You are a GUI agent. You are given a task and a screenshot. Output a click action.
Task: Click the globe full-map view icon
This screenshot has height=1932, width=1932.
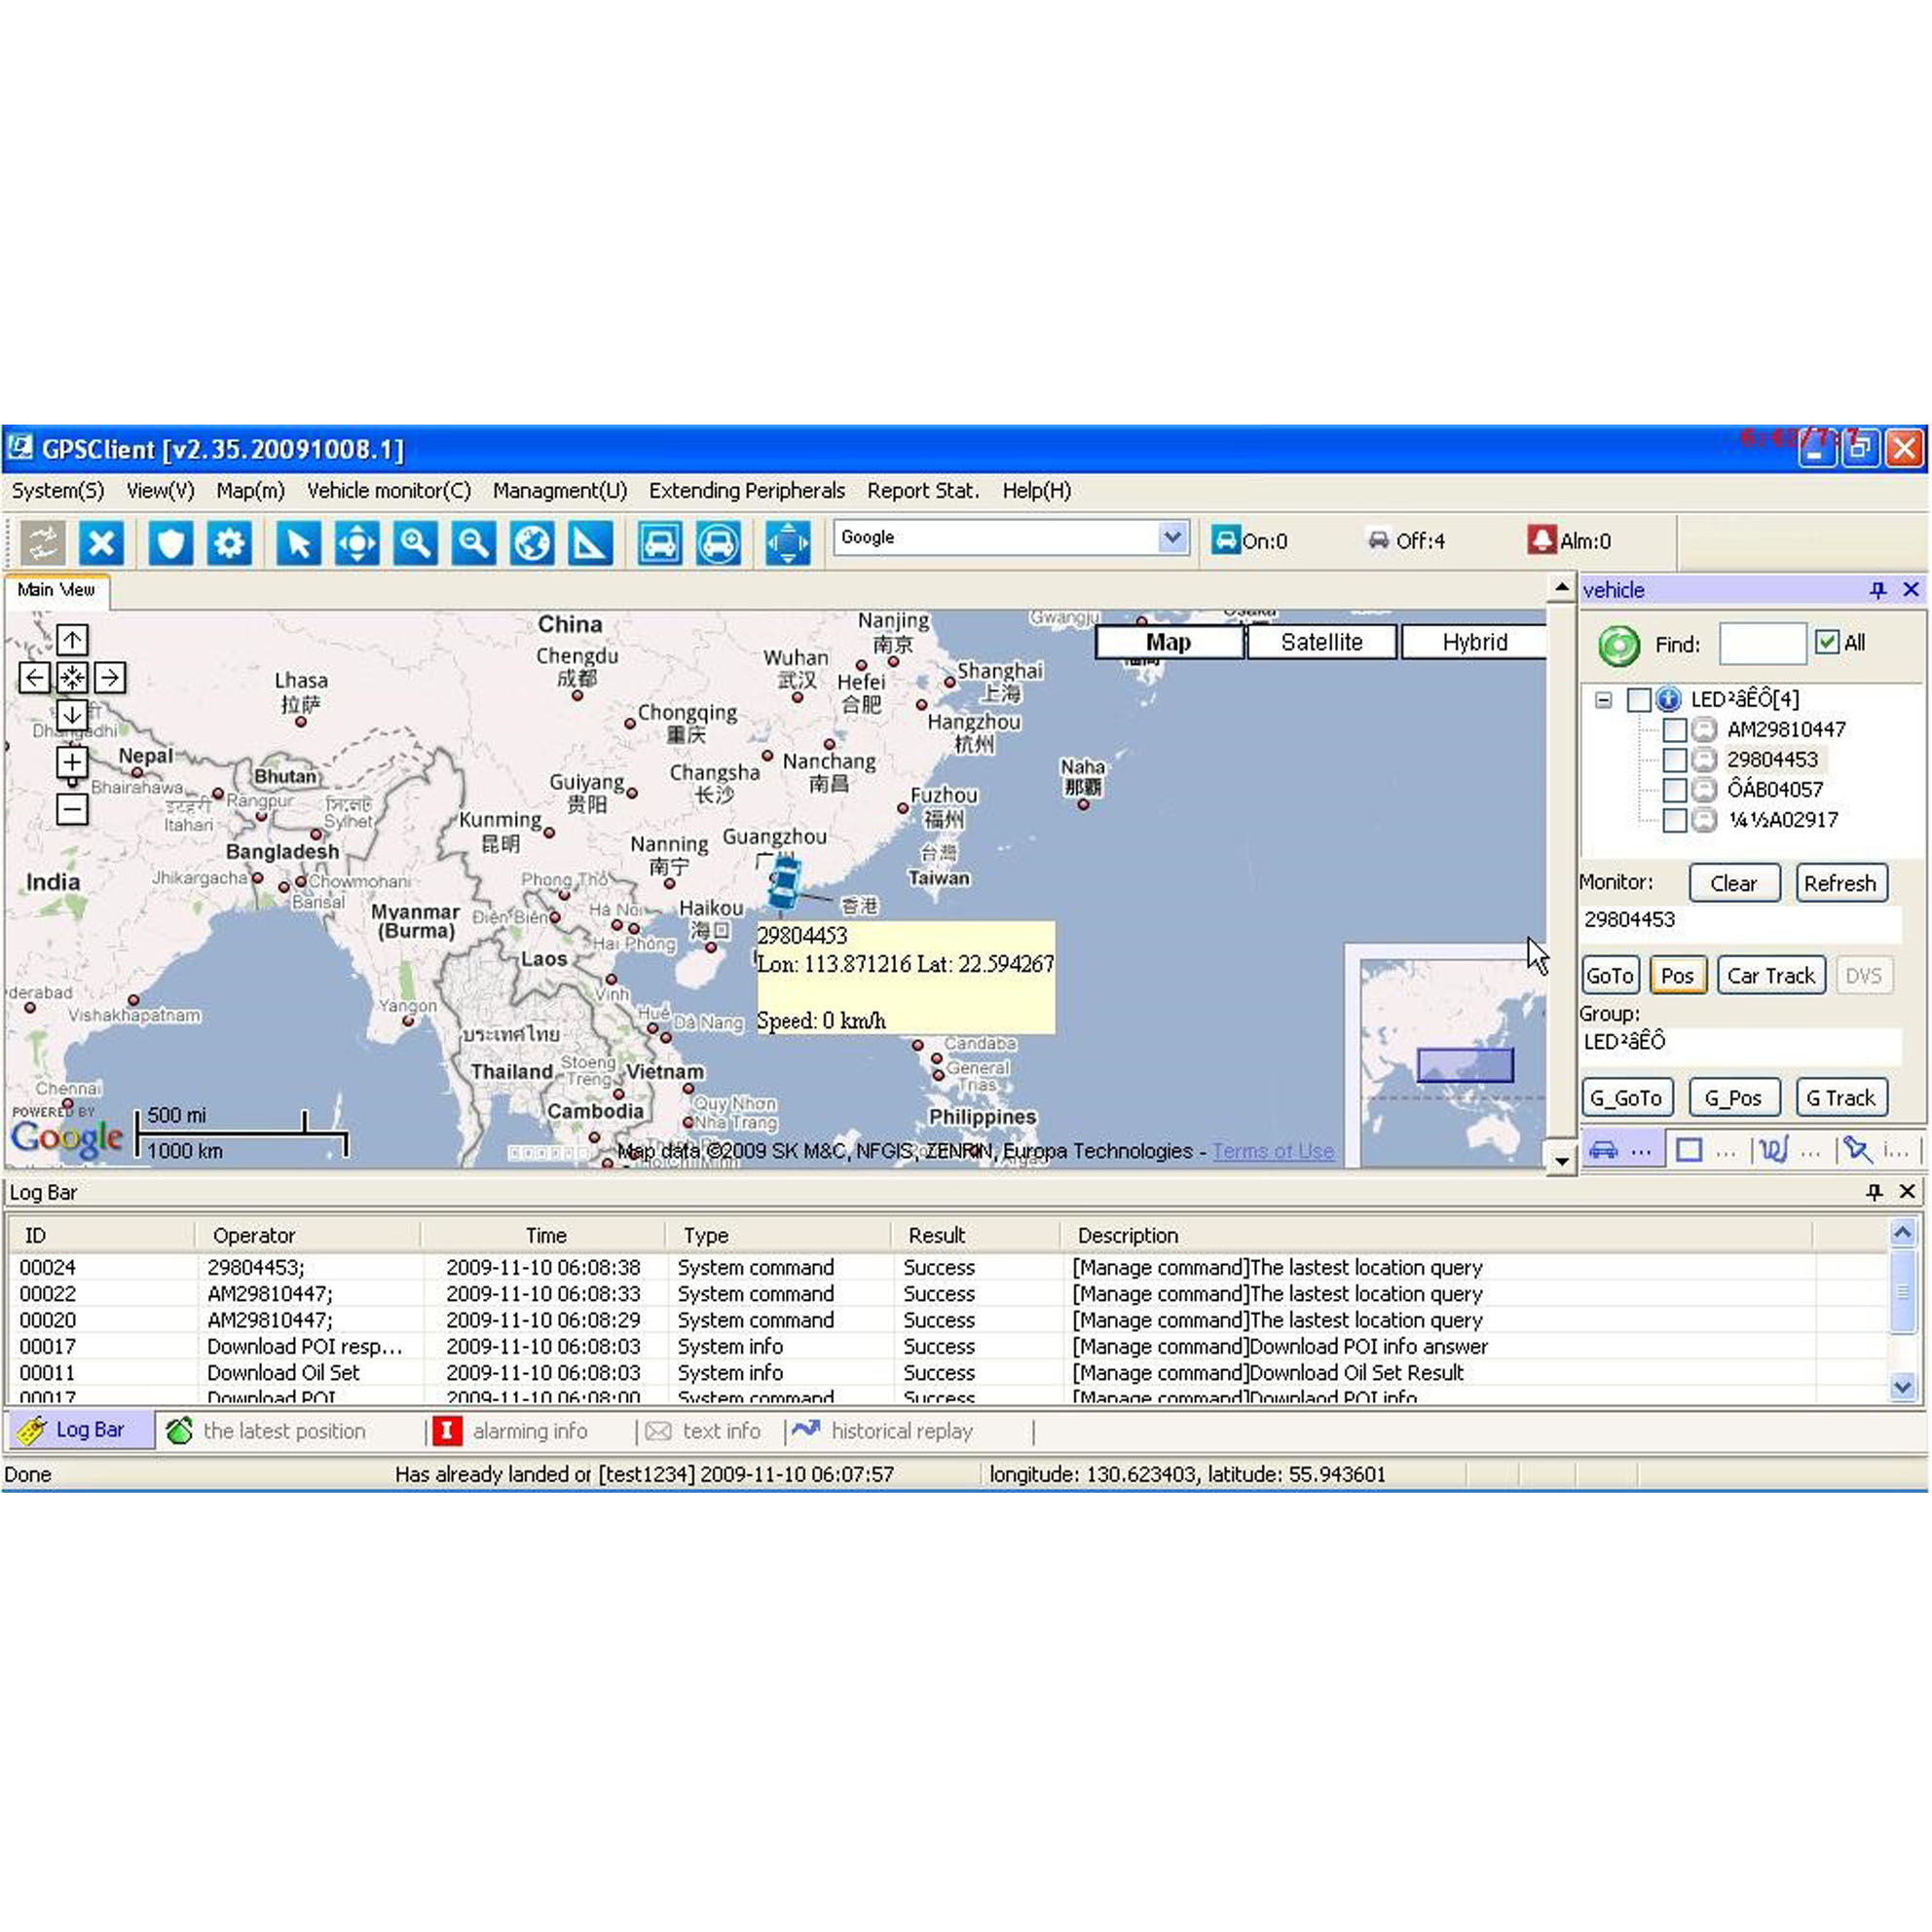pos(532,544)
